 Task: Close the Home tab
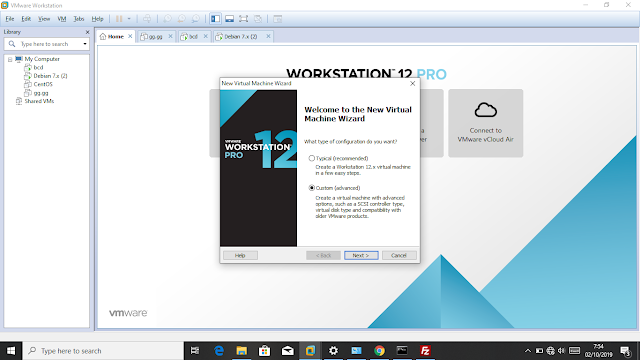click(130, 36)
